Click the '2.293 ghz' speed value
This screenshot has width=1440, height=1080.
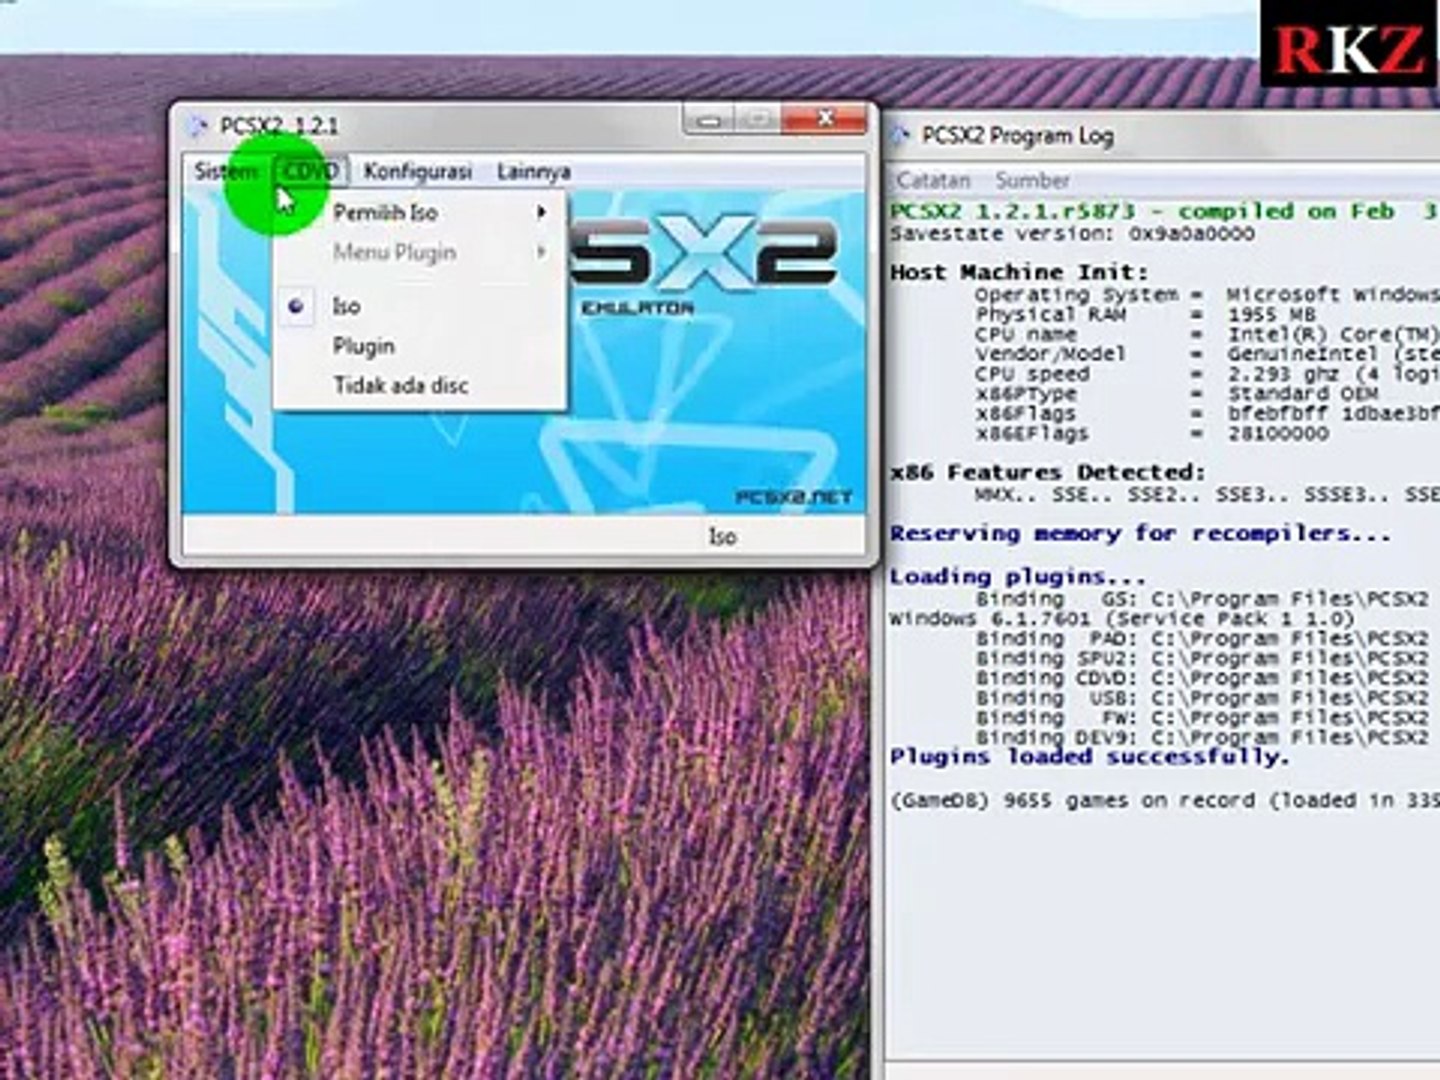click(x=1284, y=374)
